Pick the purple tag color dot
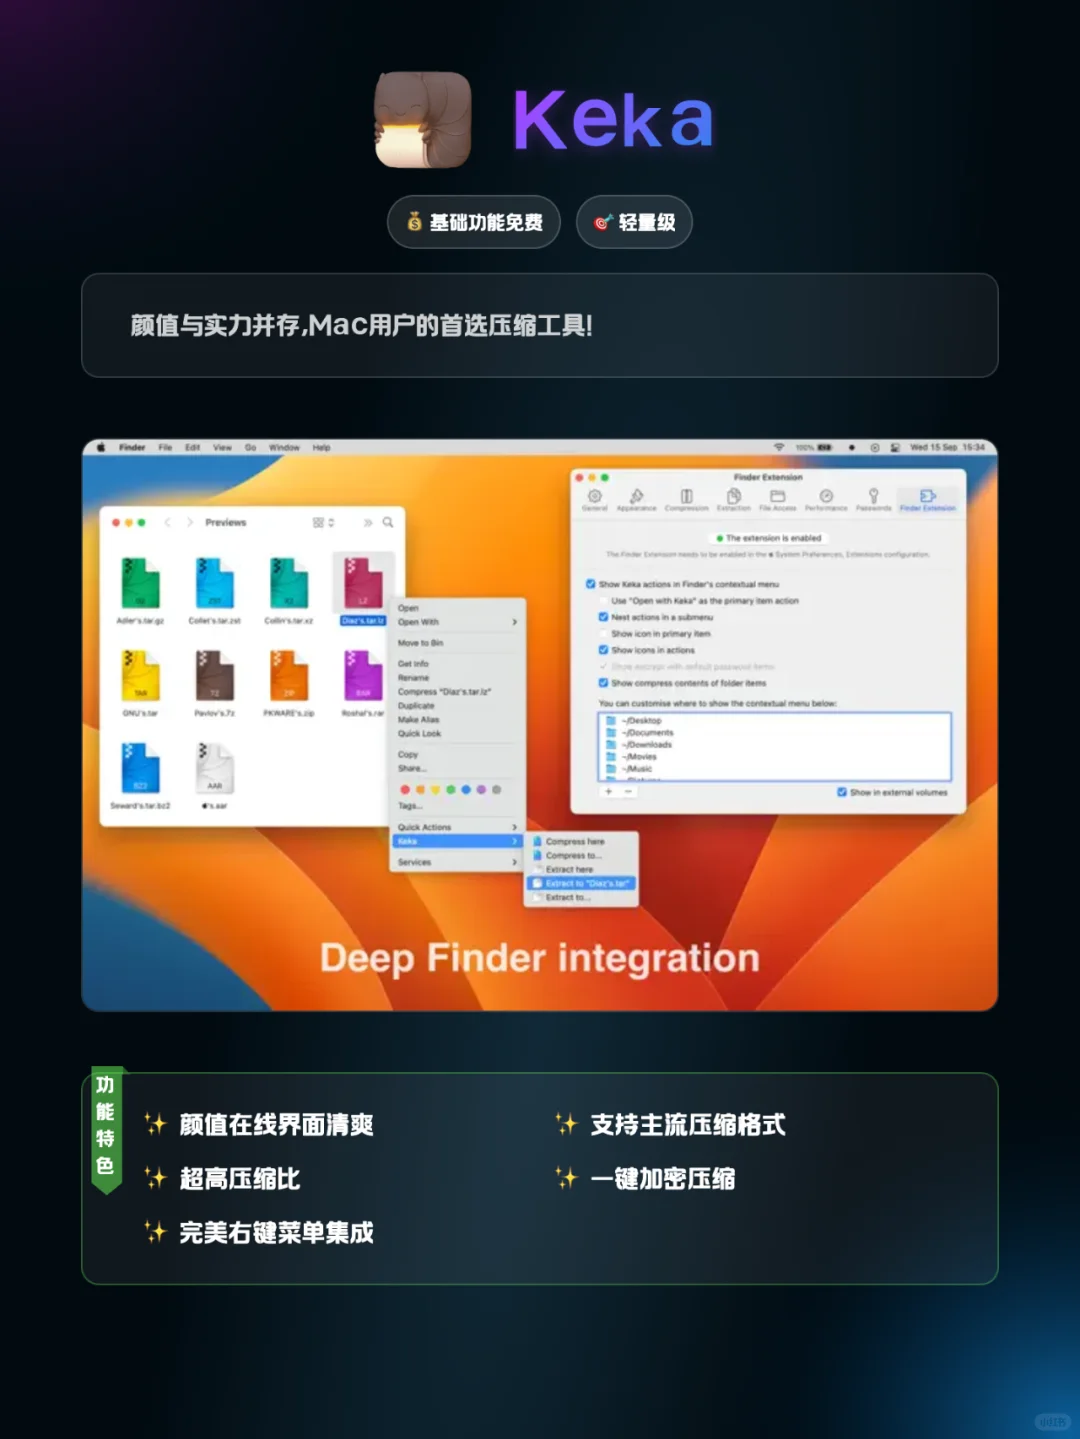Screen dimensions: 1080x1439 (x=481, y=790)
